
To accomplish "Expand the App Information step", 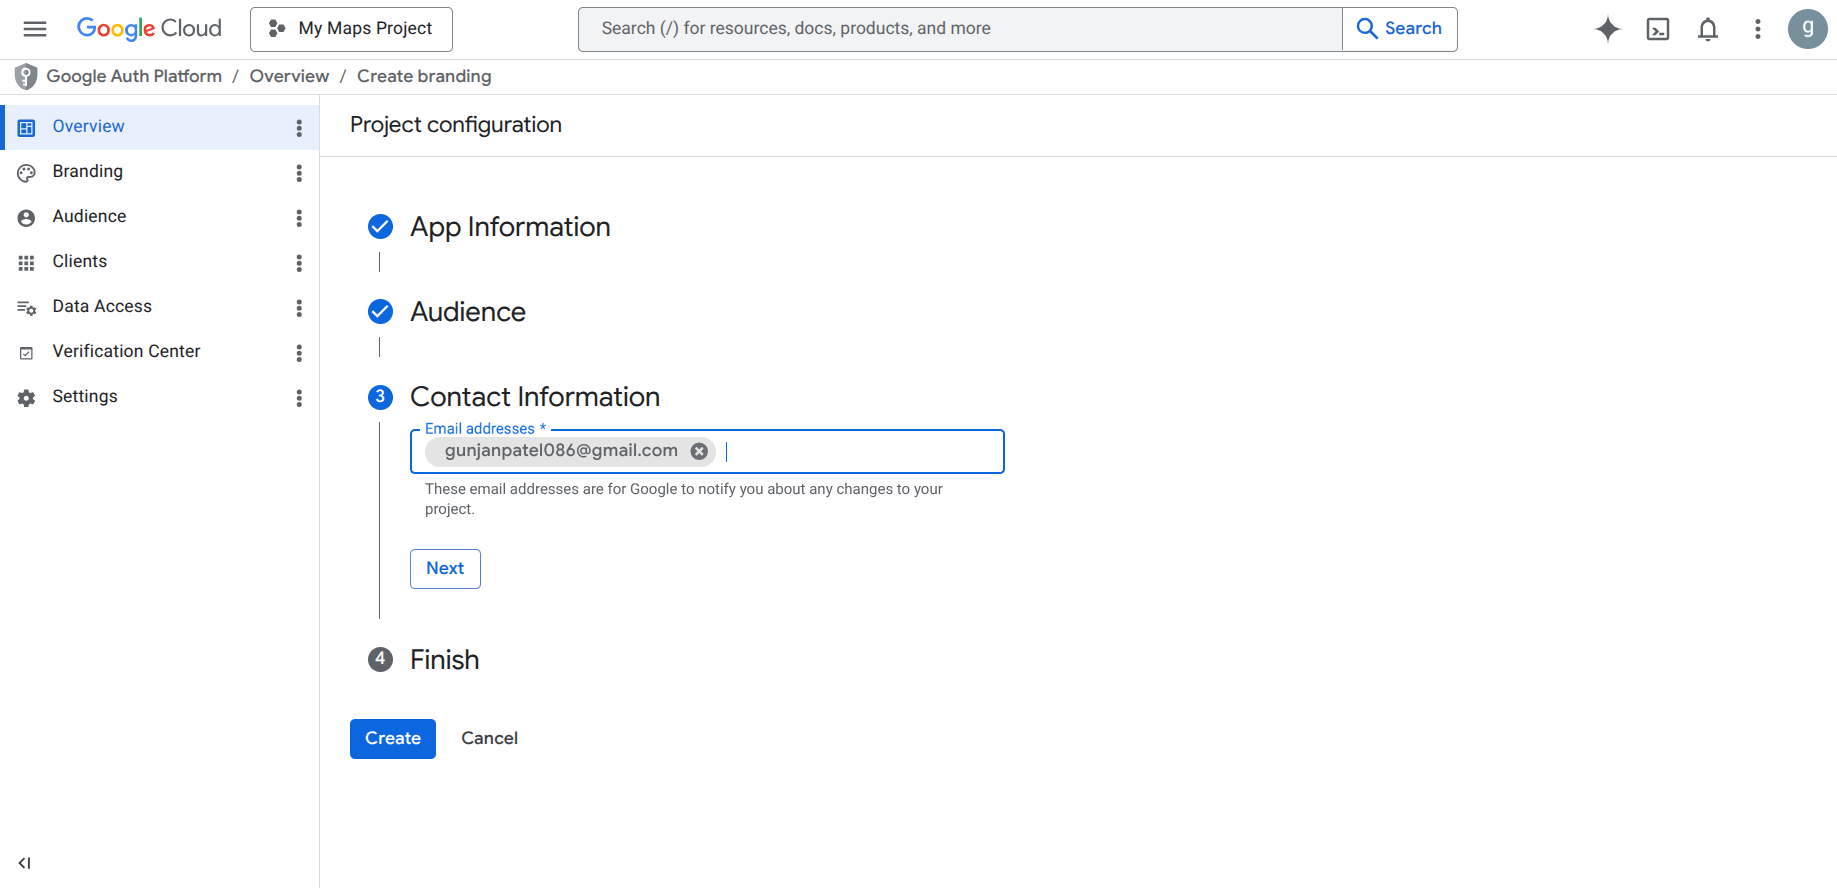I will click(510, 227).
